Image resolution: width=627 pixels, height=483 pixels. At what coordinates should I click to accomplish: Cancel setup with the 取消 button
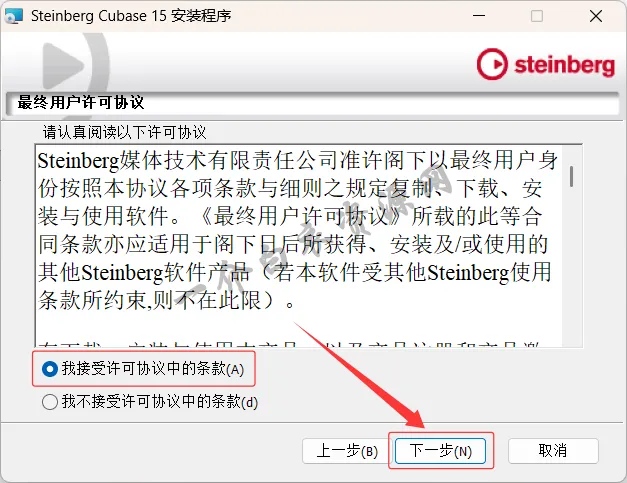[553, 451]
